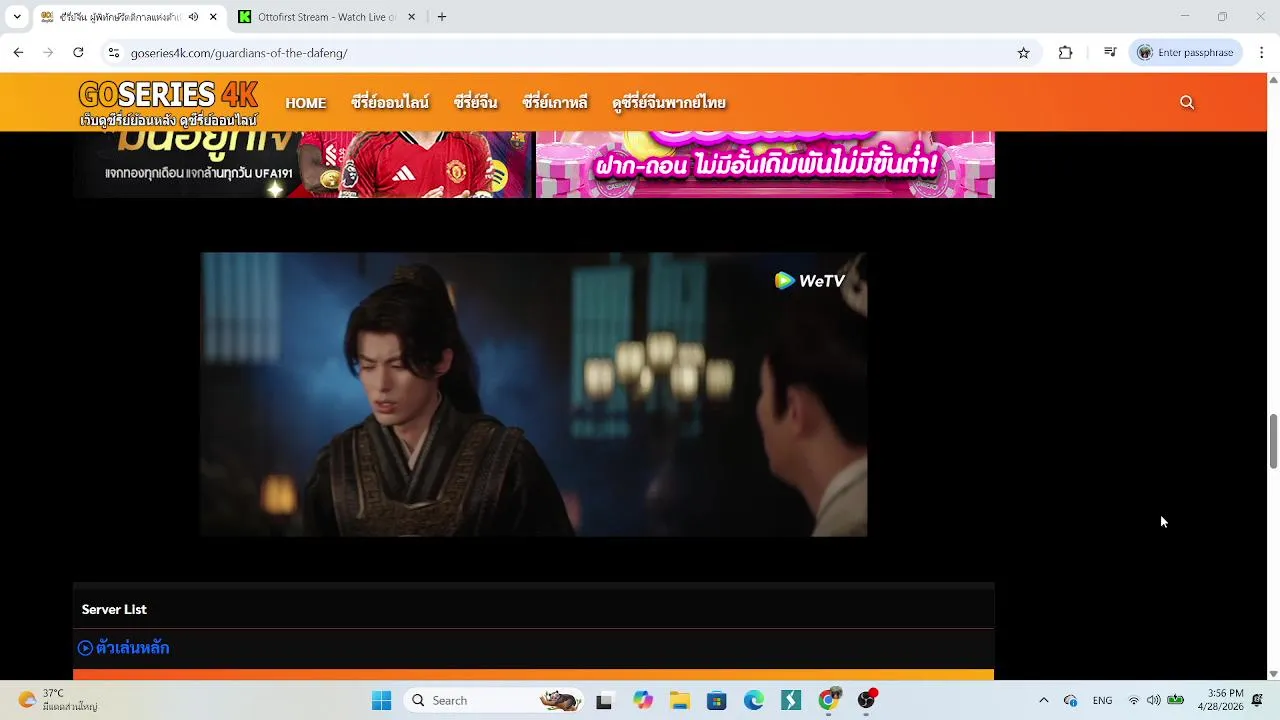Open the GOSERIES 4K logo homepage

click(x=168, y=102)
